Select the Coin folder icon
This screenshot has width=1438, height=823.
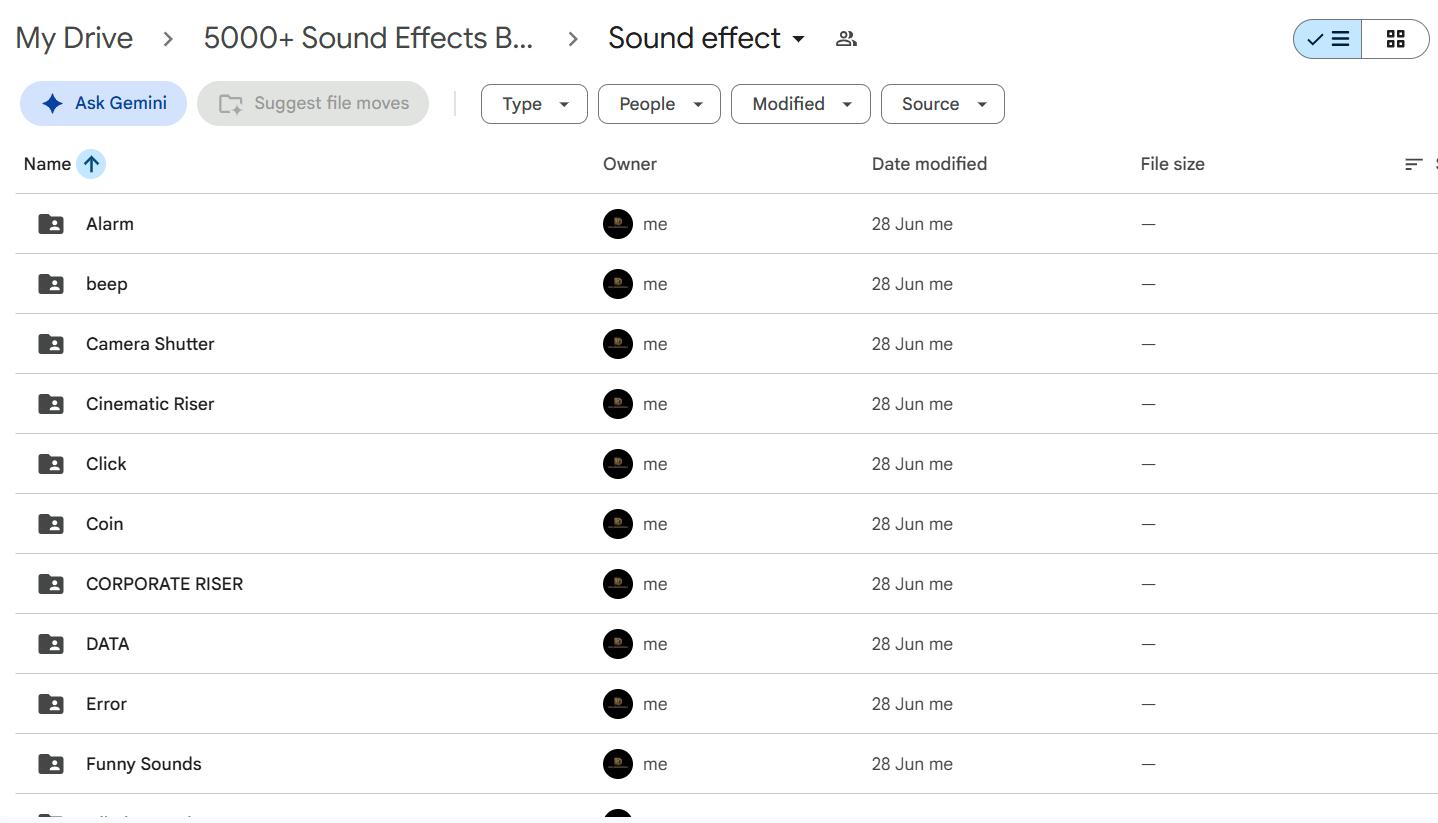51,524
